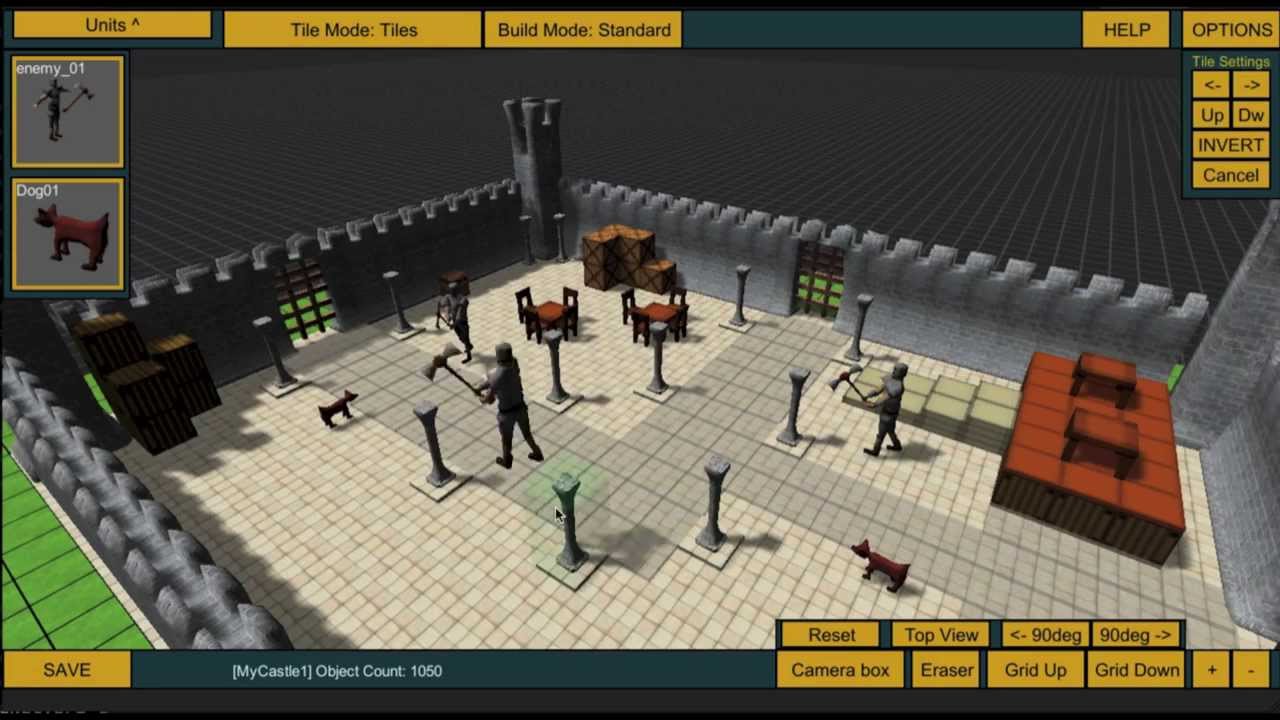Toggle the Camera box
Viewport: 1280px width, 720px height.
point(840,670)
